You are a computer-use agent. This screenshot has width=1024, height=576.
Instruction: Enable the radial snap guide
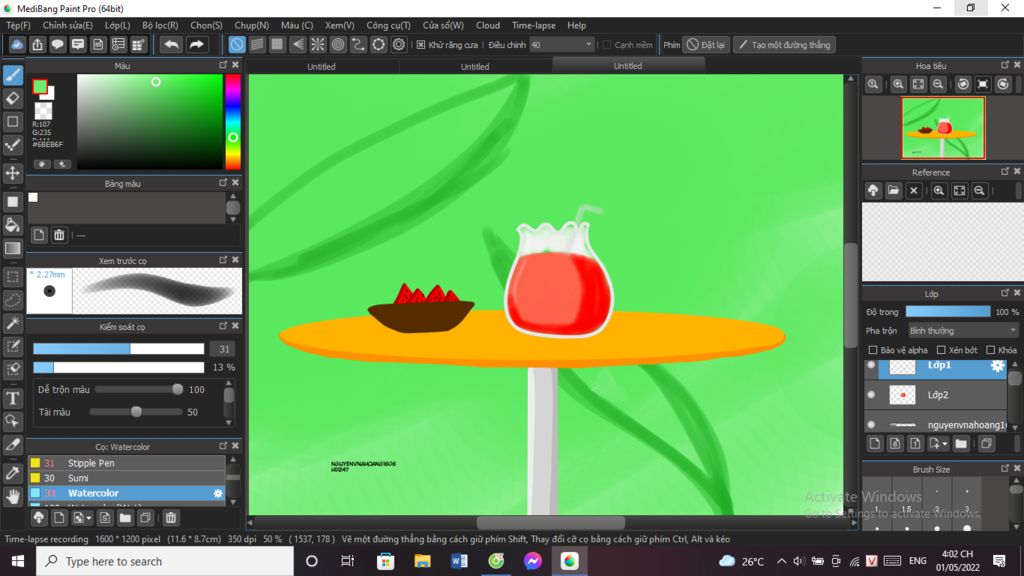point(317,44)
